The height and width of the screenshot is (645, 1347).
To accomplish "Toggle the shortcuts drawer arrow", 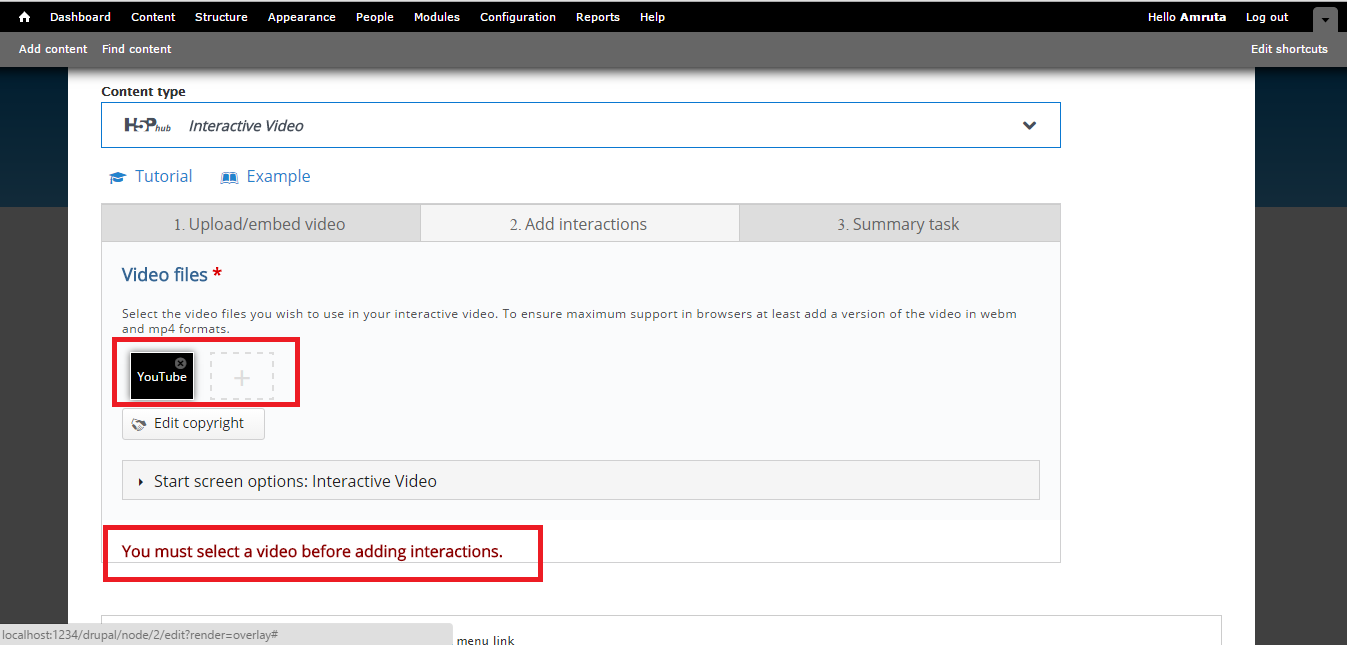I will tap(1325, 20).
